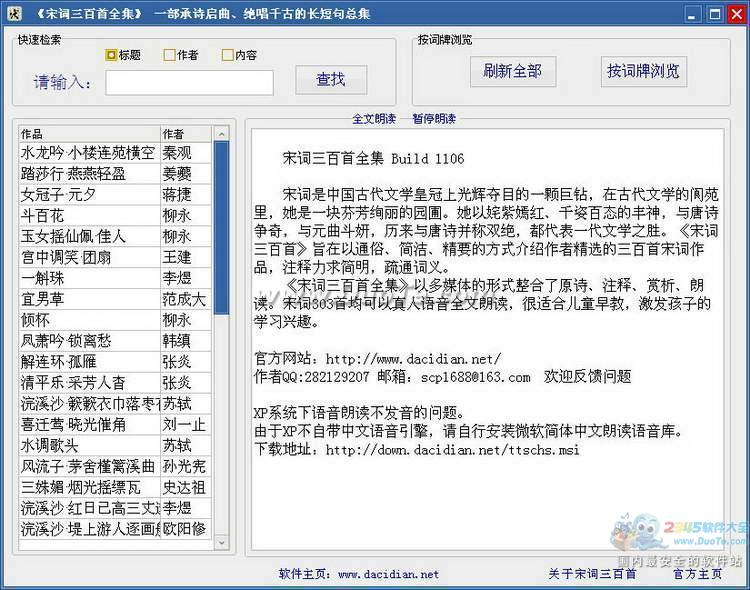
Task: Select poem 清平乐·采芳人杳
Action: click(89, 383)
